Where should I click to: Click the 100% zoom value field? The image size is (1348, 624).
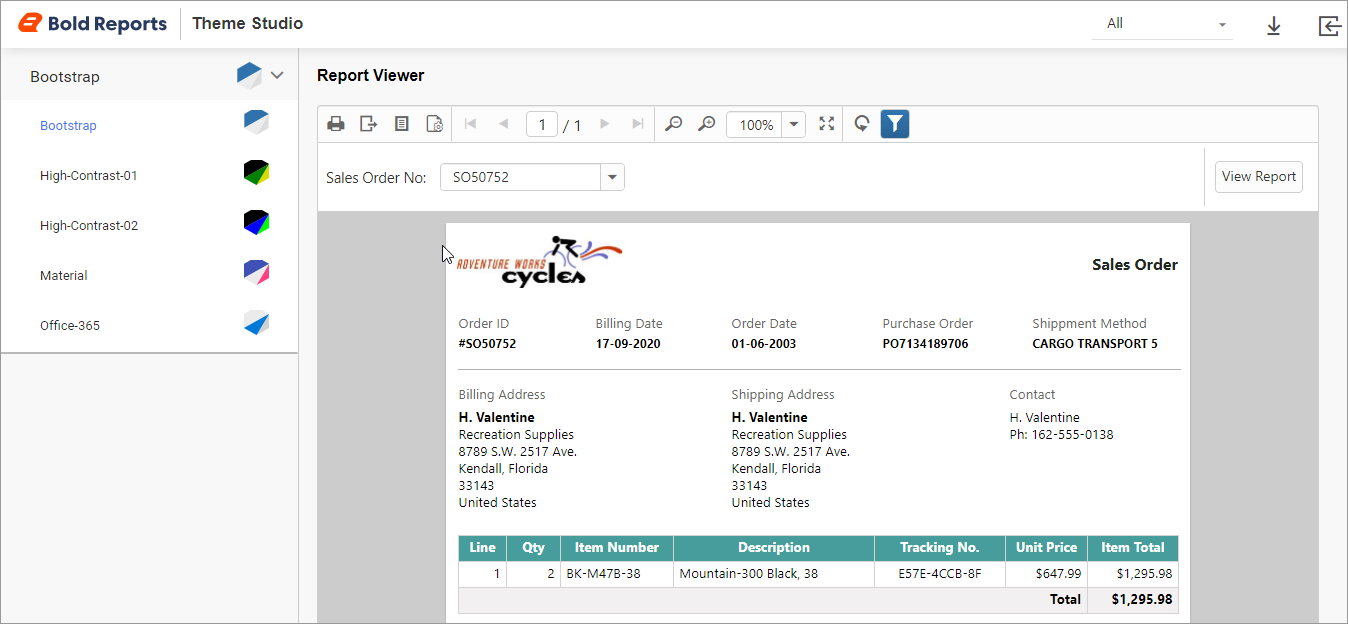pos(755,125)
